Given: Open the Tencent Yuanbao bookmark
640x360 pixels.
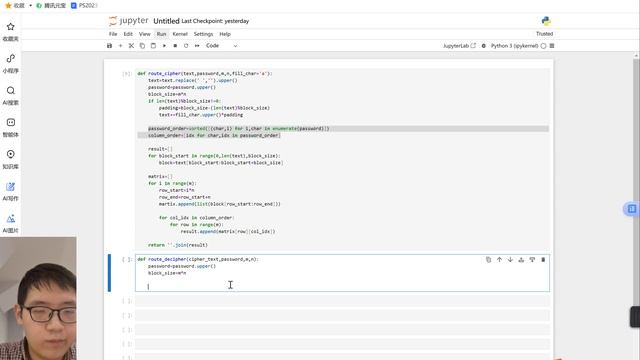Looking at the screenshot, I should pos(51,5).
